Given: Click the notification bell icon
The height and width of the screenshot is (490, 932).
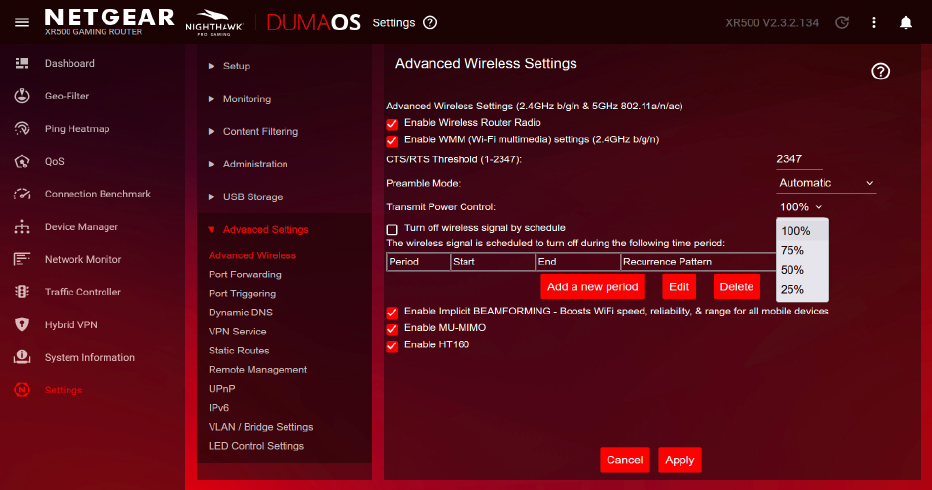Looking at the screenshot, I should pos(905,22).
